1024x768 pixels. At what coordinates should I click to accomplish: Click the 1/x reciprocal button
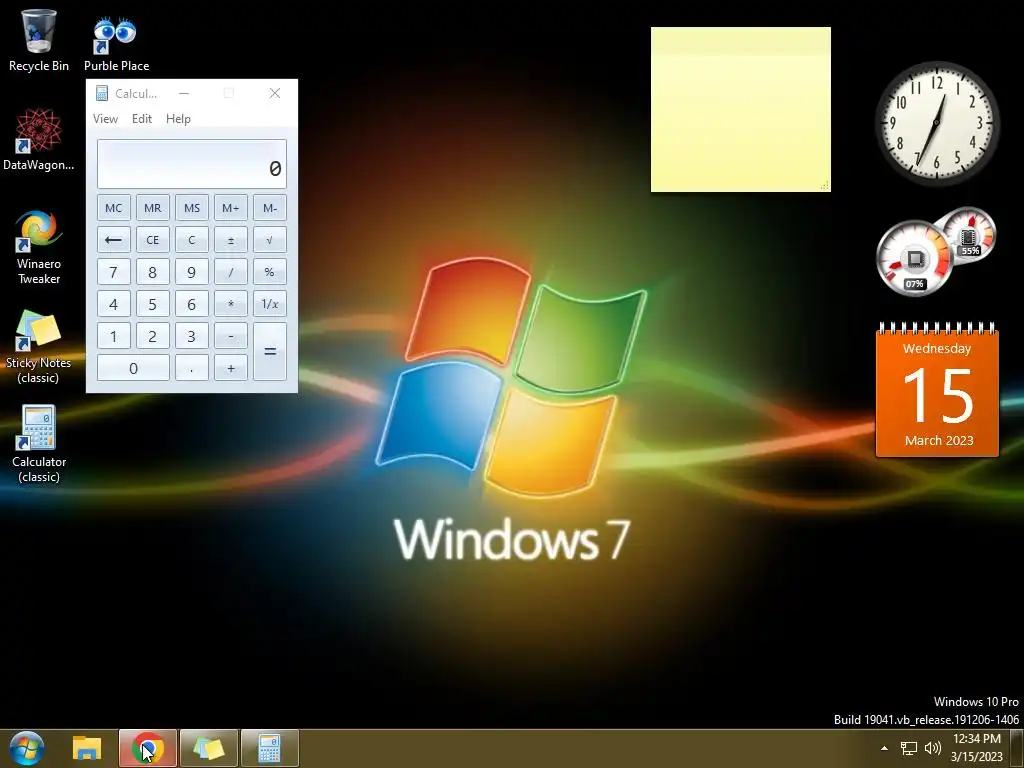coord(270,304)
